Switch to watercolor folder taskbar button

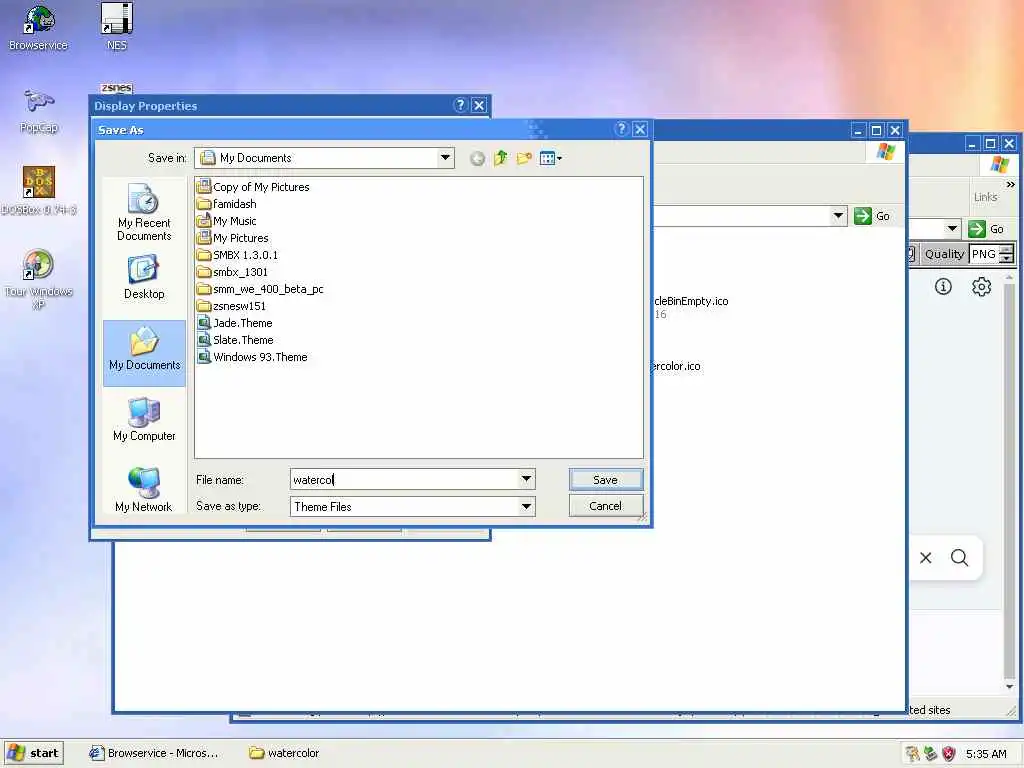click(x=285, y=753)
